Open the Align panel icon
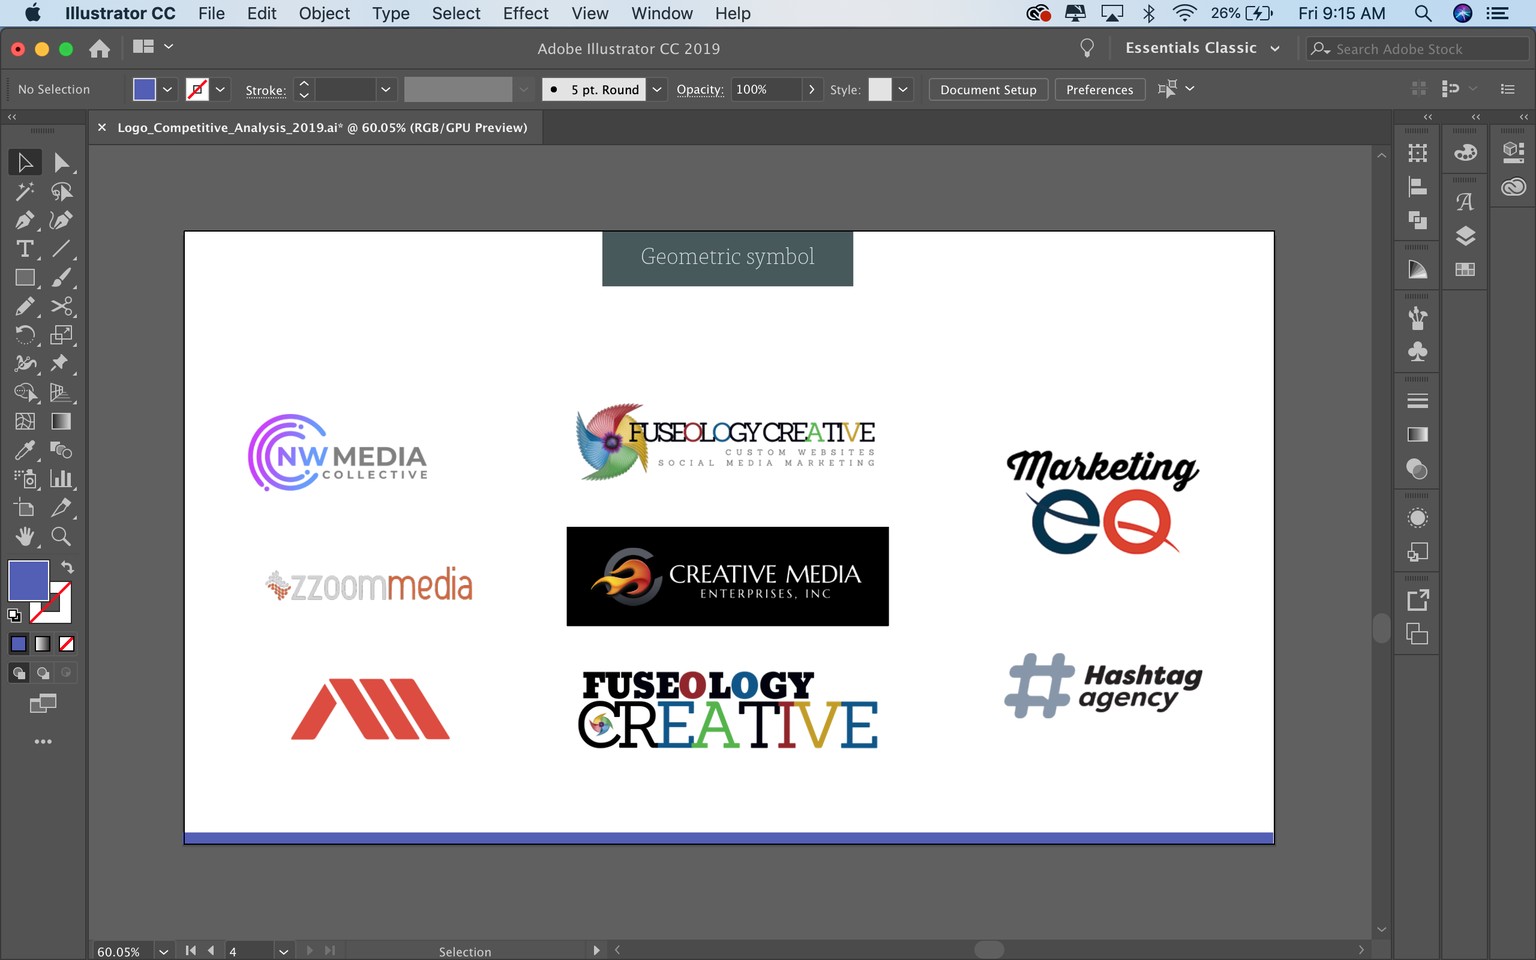This screenshot has height=960, width=1536. point(1417,187)
